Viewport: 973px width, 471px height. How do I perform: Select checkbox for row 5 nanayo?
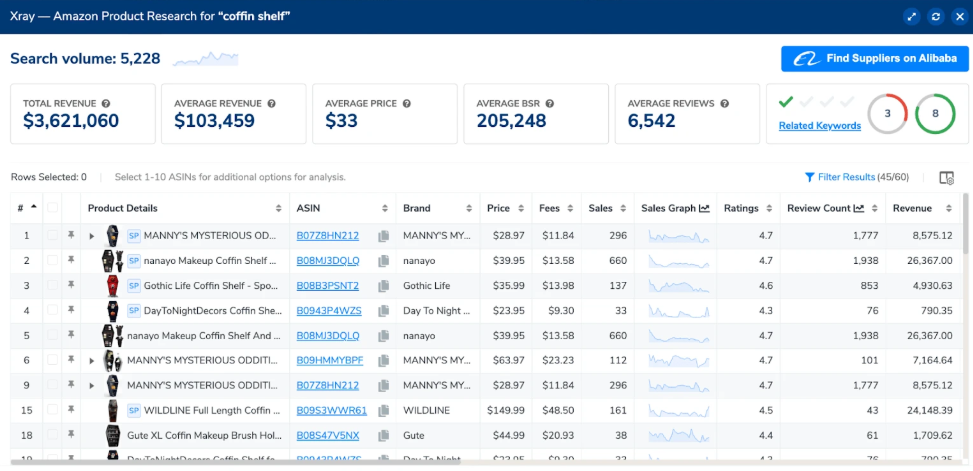click(x=53, y=335)
